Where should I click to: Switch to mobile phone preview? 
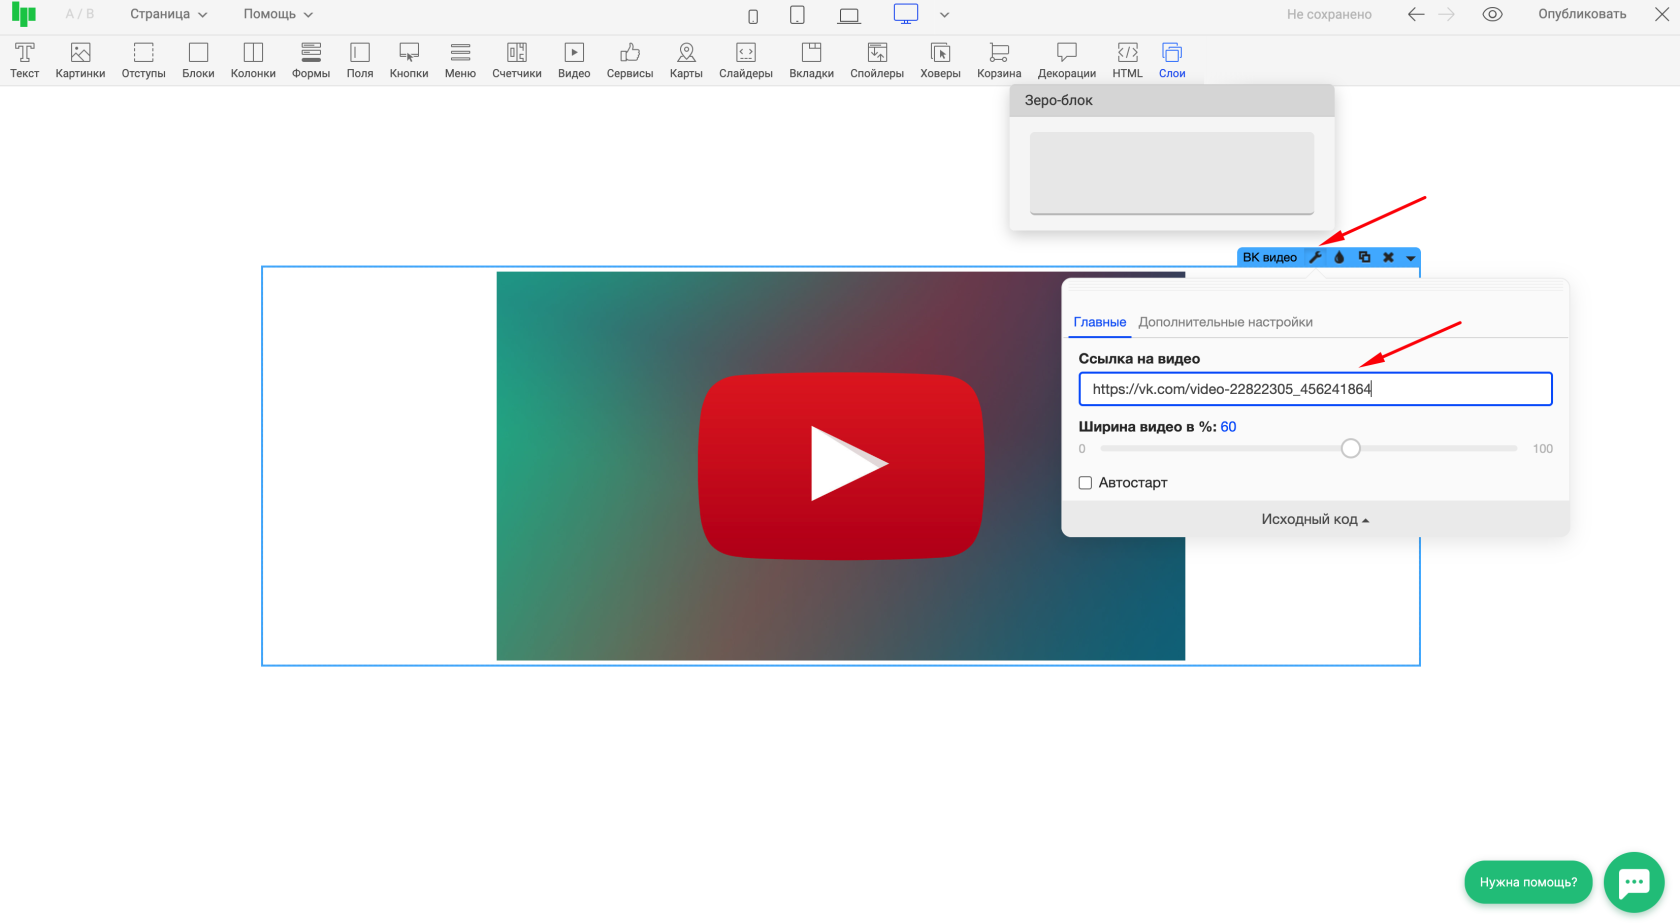tap(753, 15)
